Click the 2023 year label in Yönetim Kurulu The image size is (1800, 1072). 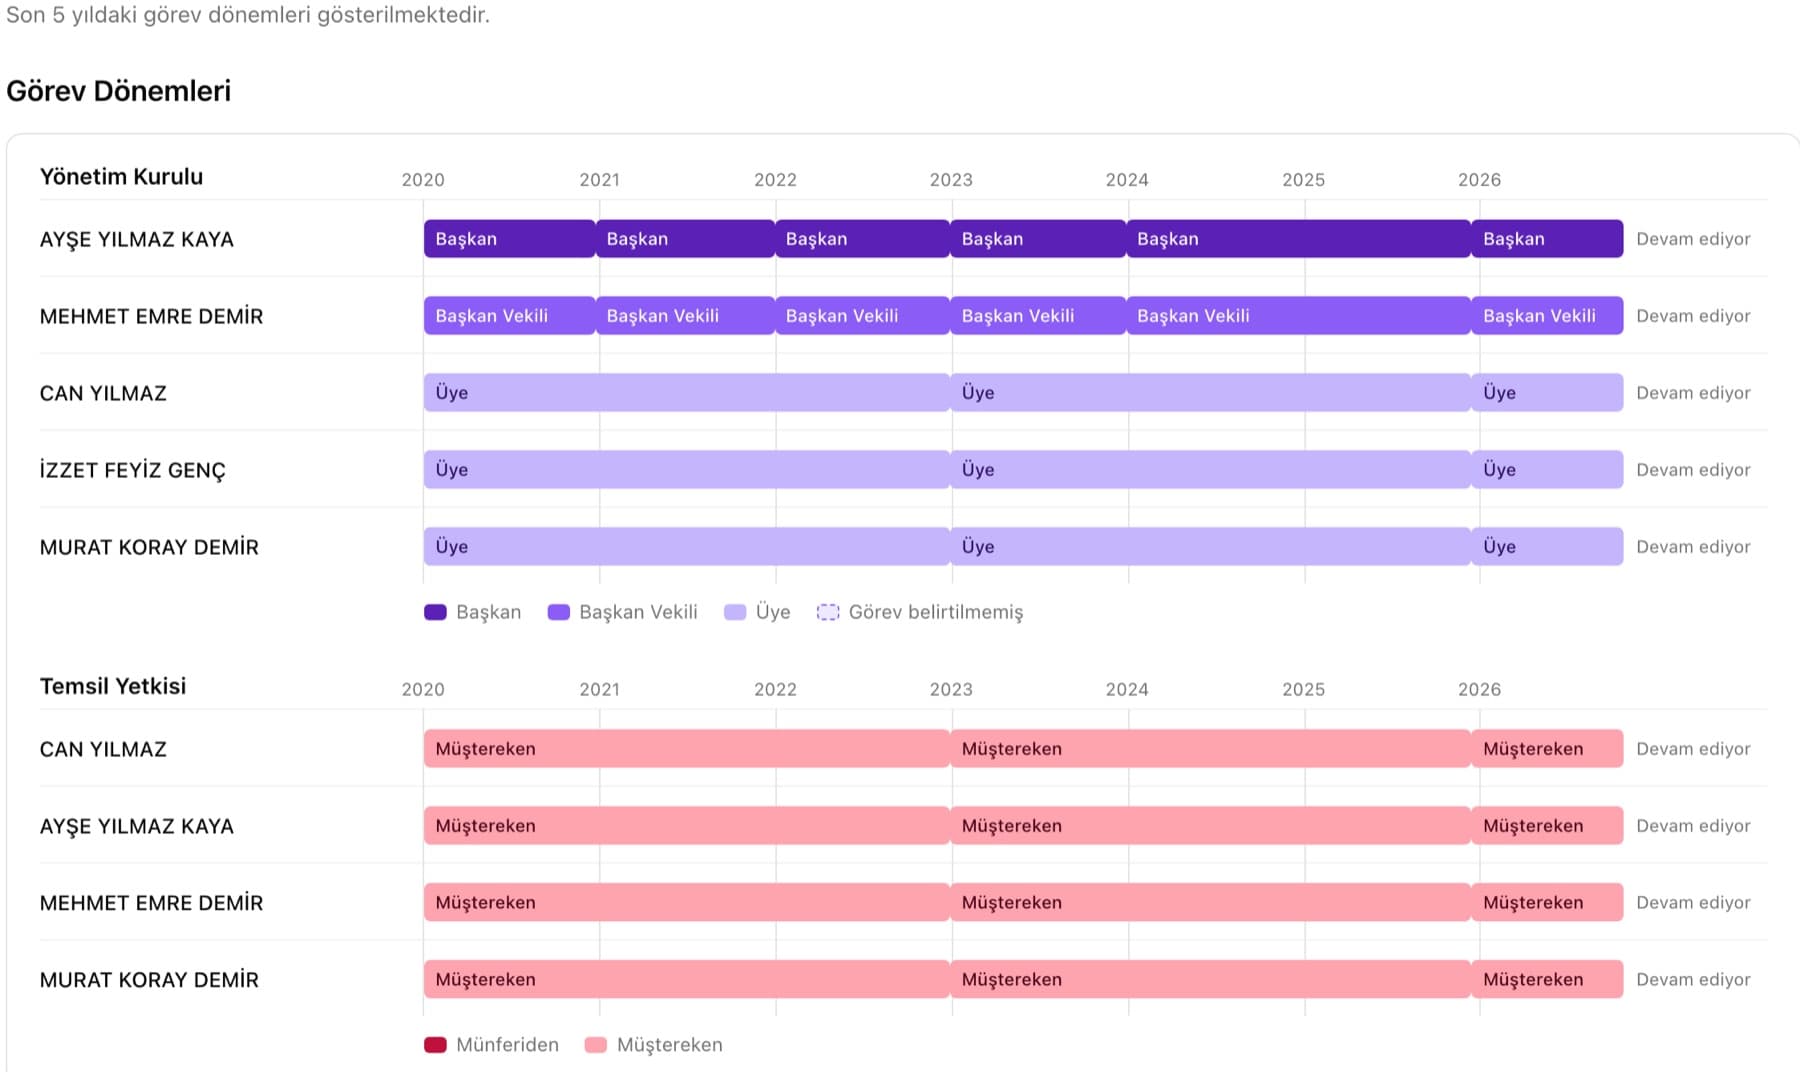pos(951,180)
